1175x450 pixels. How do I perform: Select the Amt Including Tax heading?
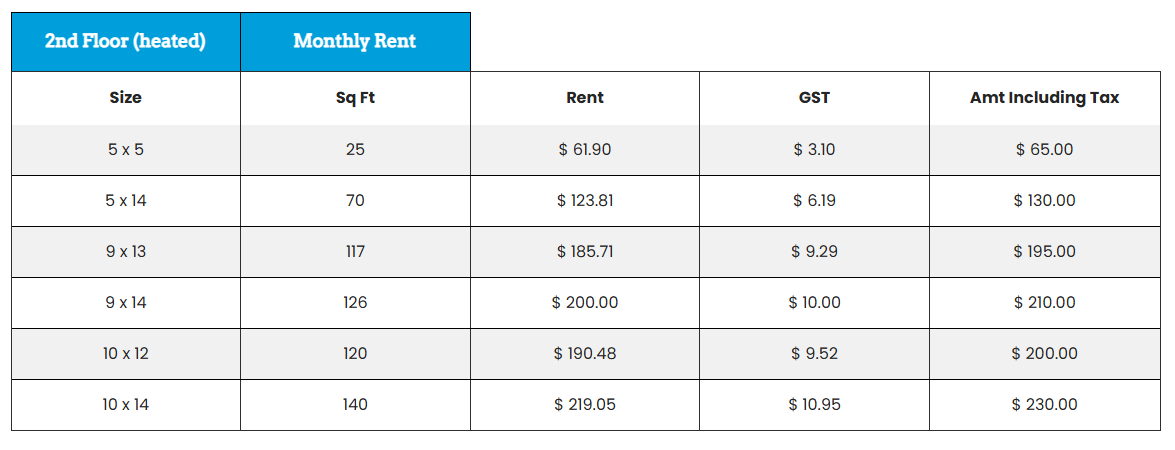click(1044, 98)
